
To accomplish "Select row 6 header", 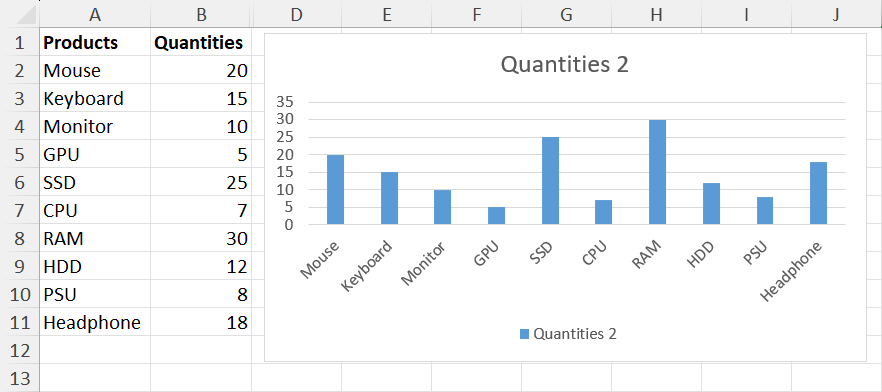I will click(20, 183).
